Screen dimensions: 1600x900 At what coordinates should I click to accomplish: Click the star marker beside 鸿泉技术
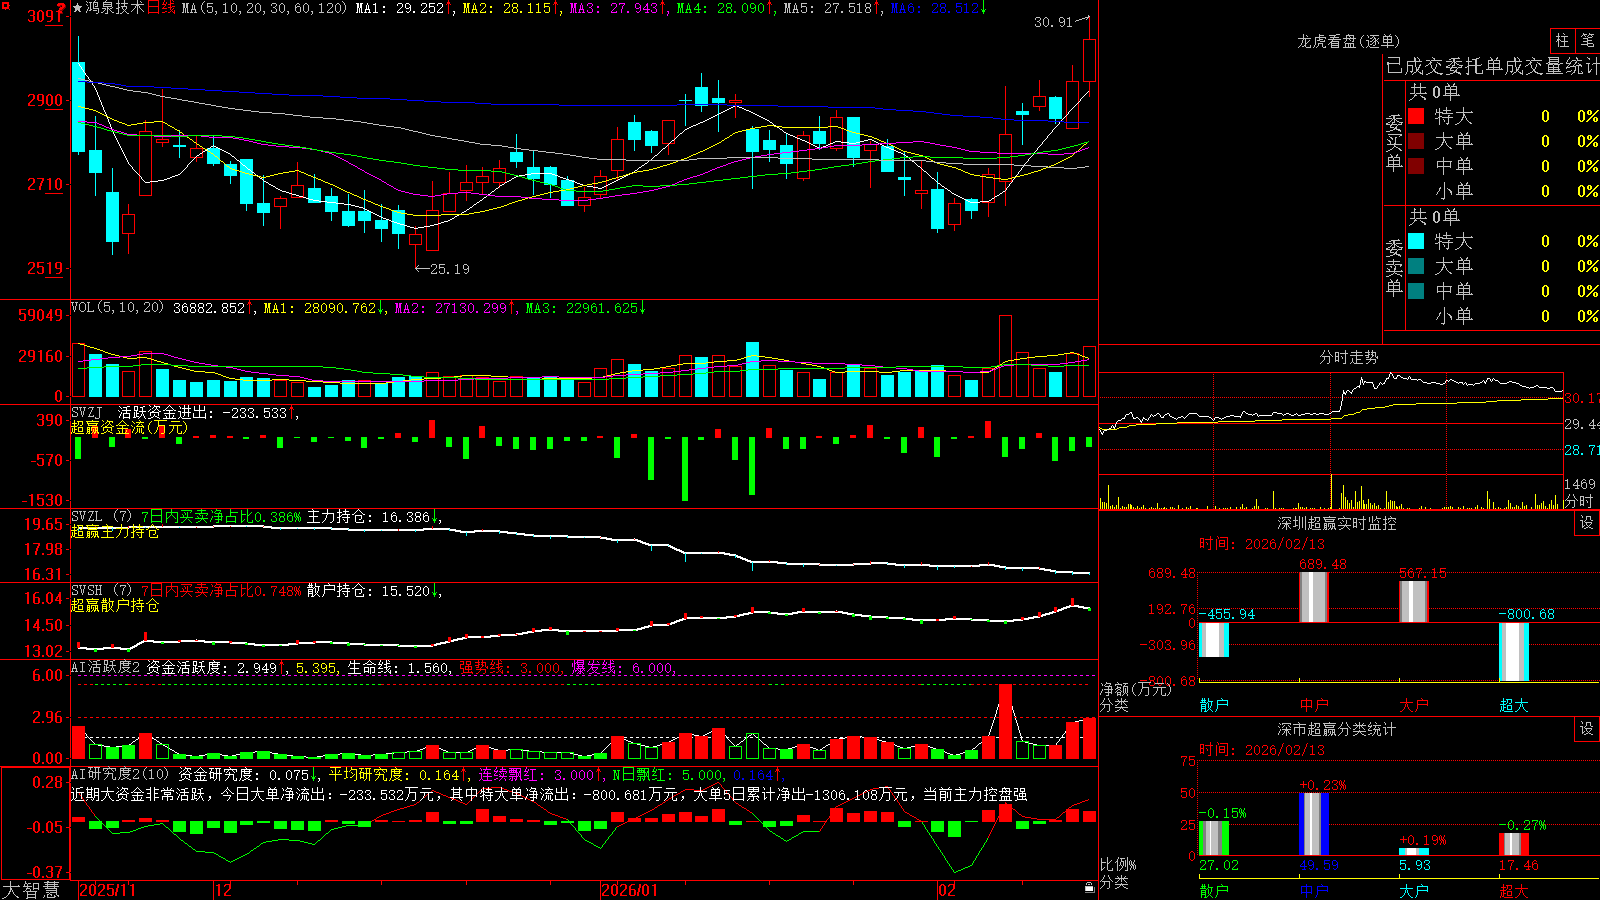77,8
